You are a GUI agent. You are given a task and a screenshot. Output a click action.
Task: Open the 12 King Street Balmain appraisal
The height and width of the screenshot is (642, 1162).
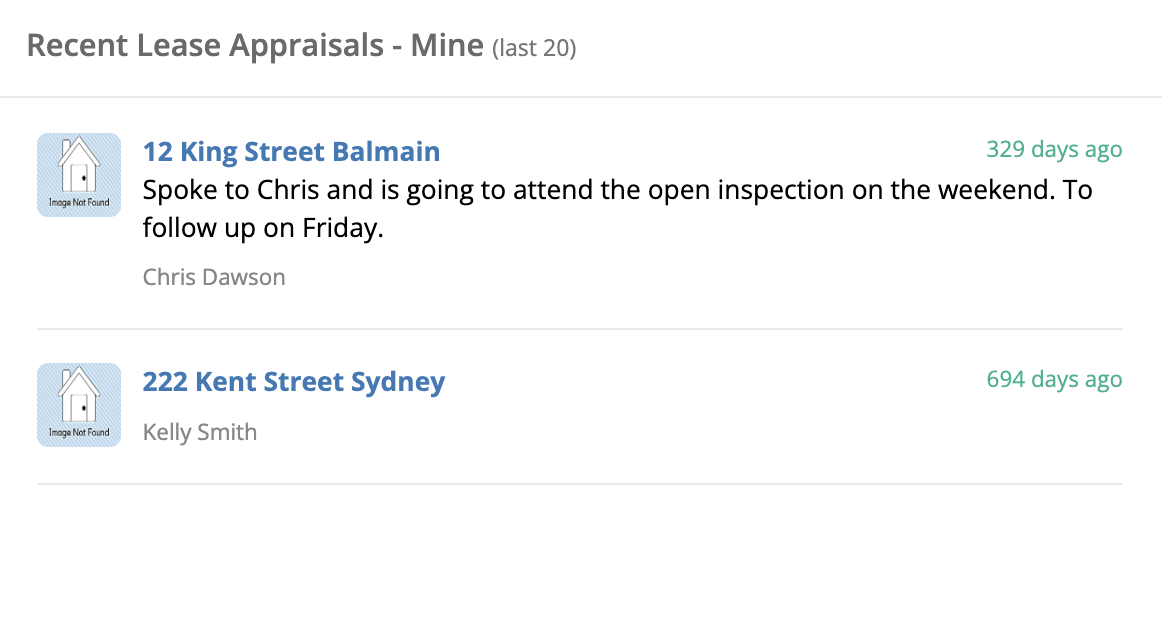[x=291, y=151]
